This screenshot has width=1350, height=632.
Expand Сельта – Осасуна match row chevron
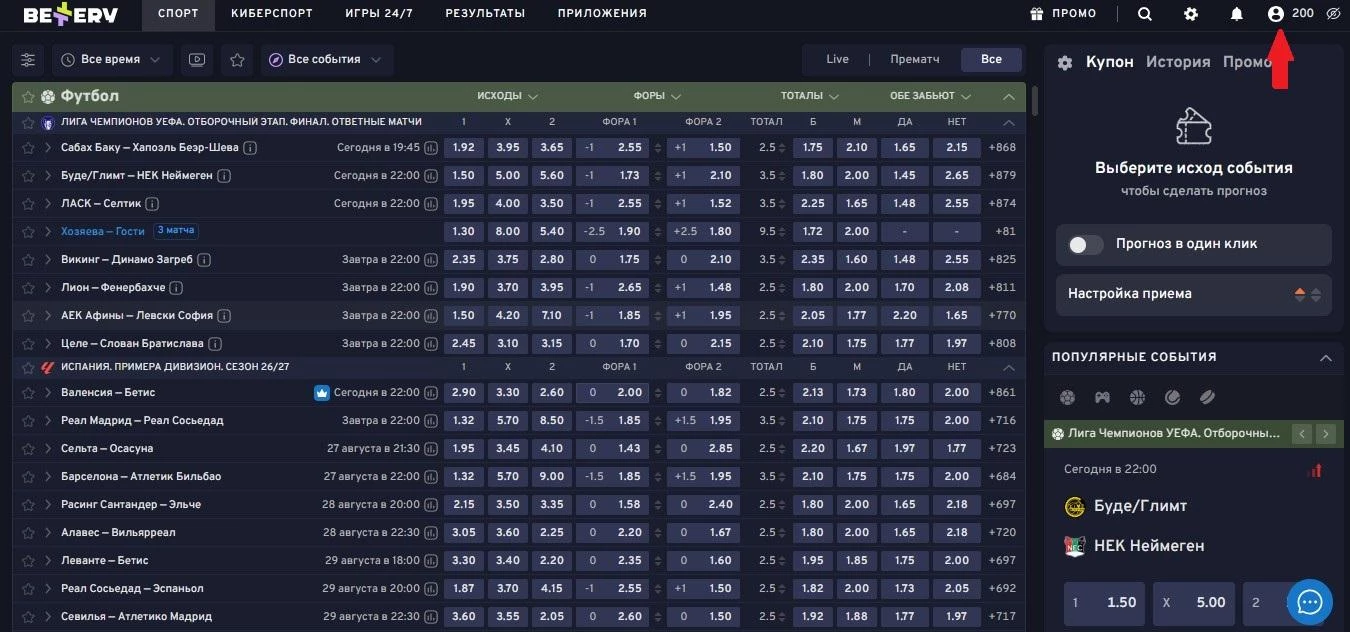click(48, 448)
